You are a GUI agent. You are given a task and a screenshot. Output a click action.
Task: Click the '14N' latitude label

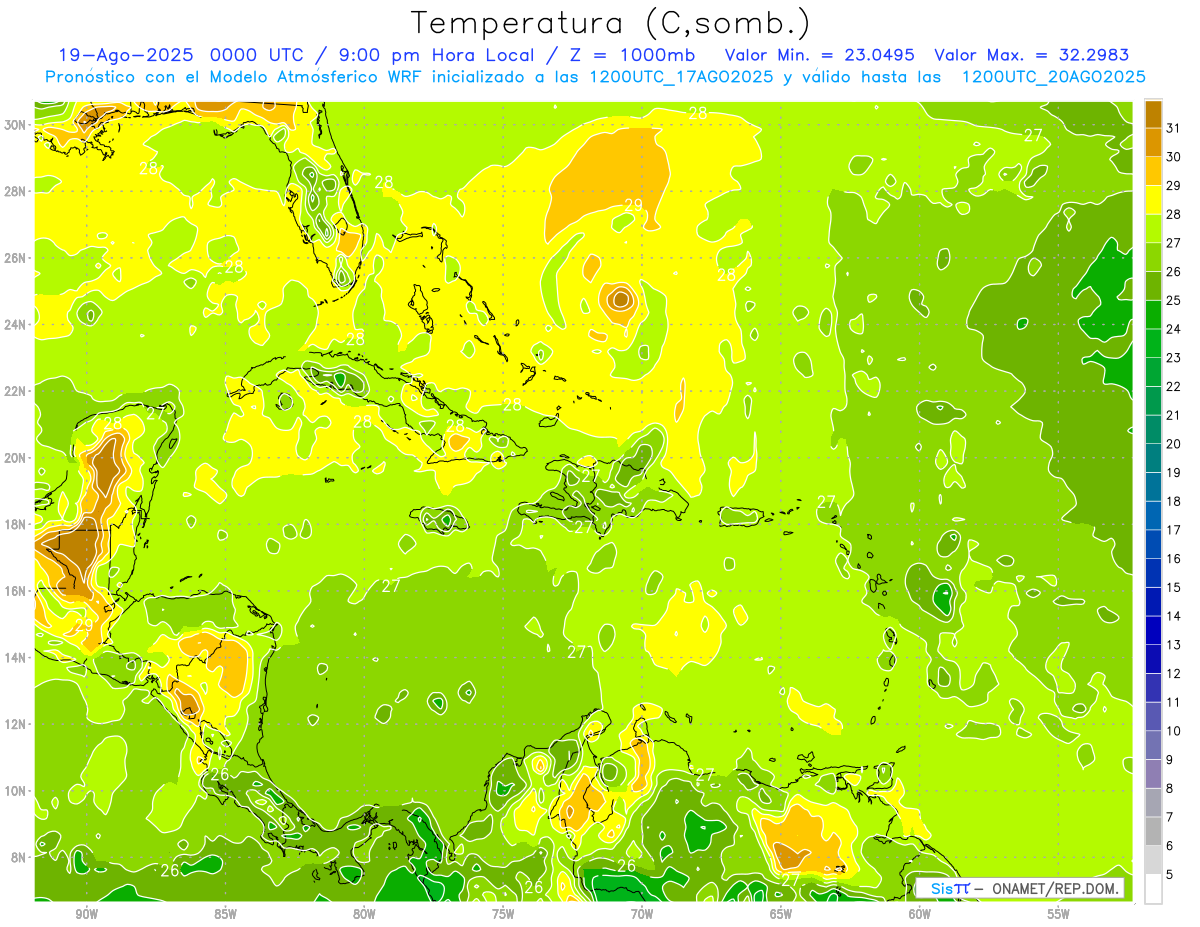[16, 657]
